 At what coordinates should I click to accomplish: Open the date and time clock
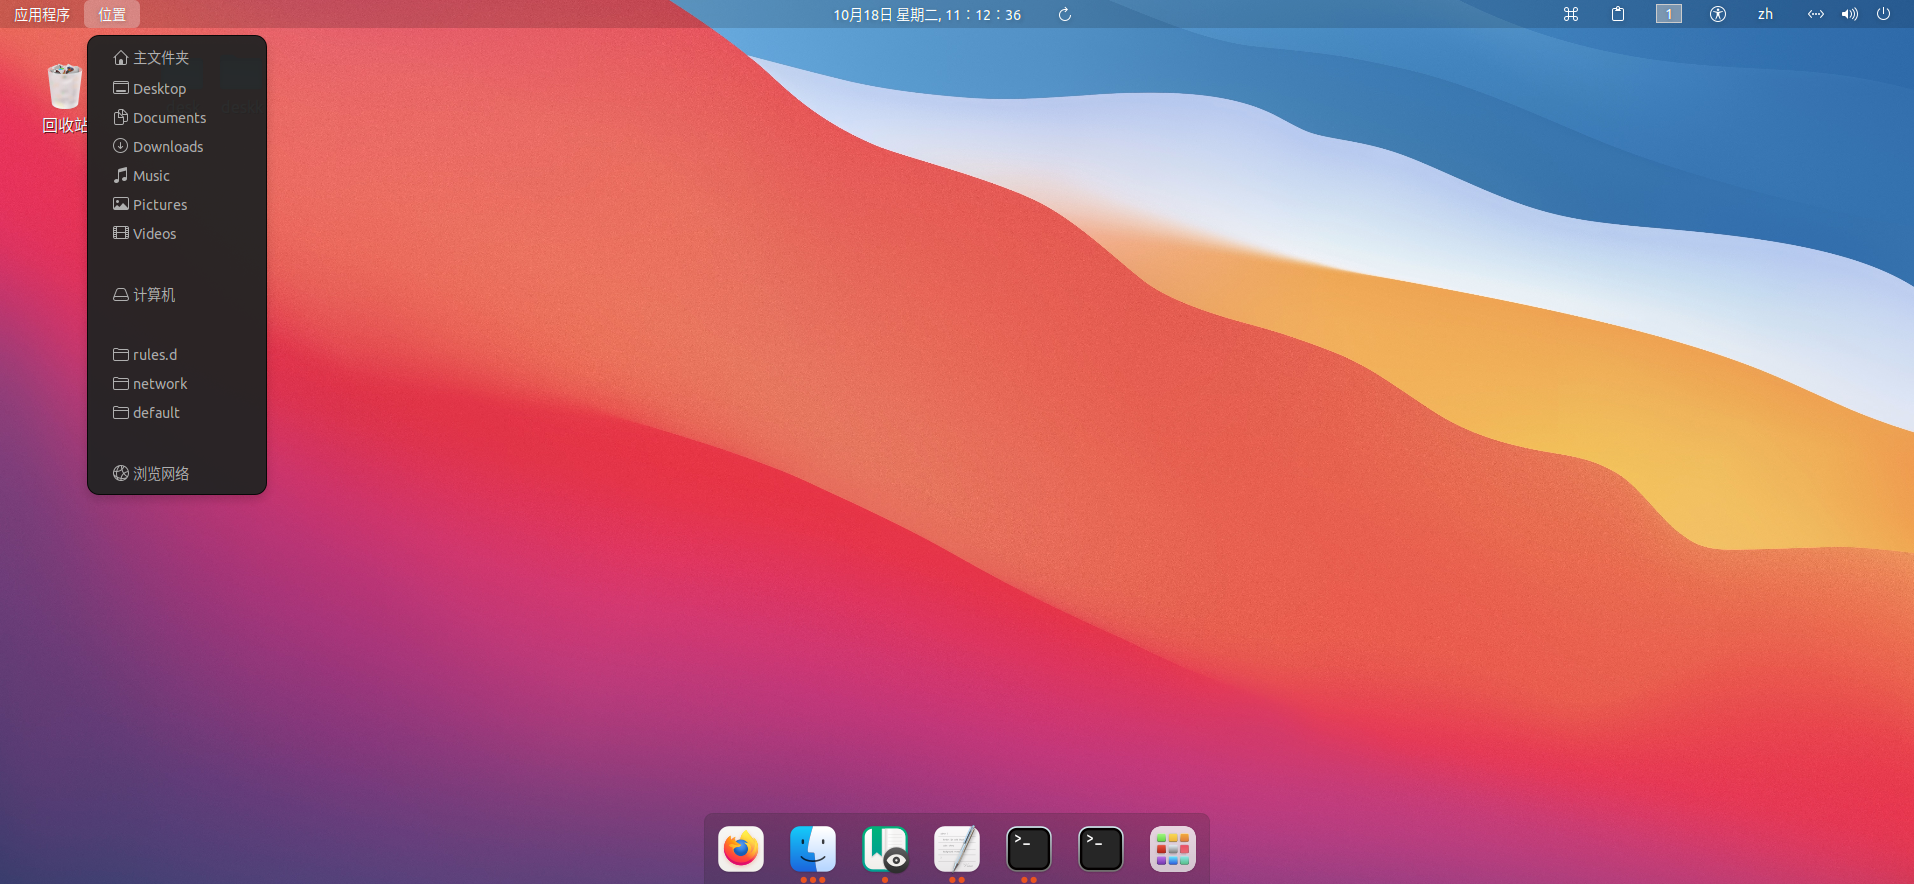(x=927, y=15)
